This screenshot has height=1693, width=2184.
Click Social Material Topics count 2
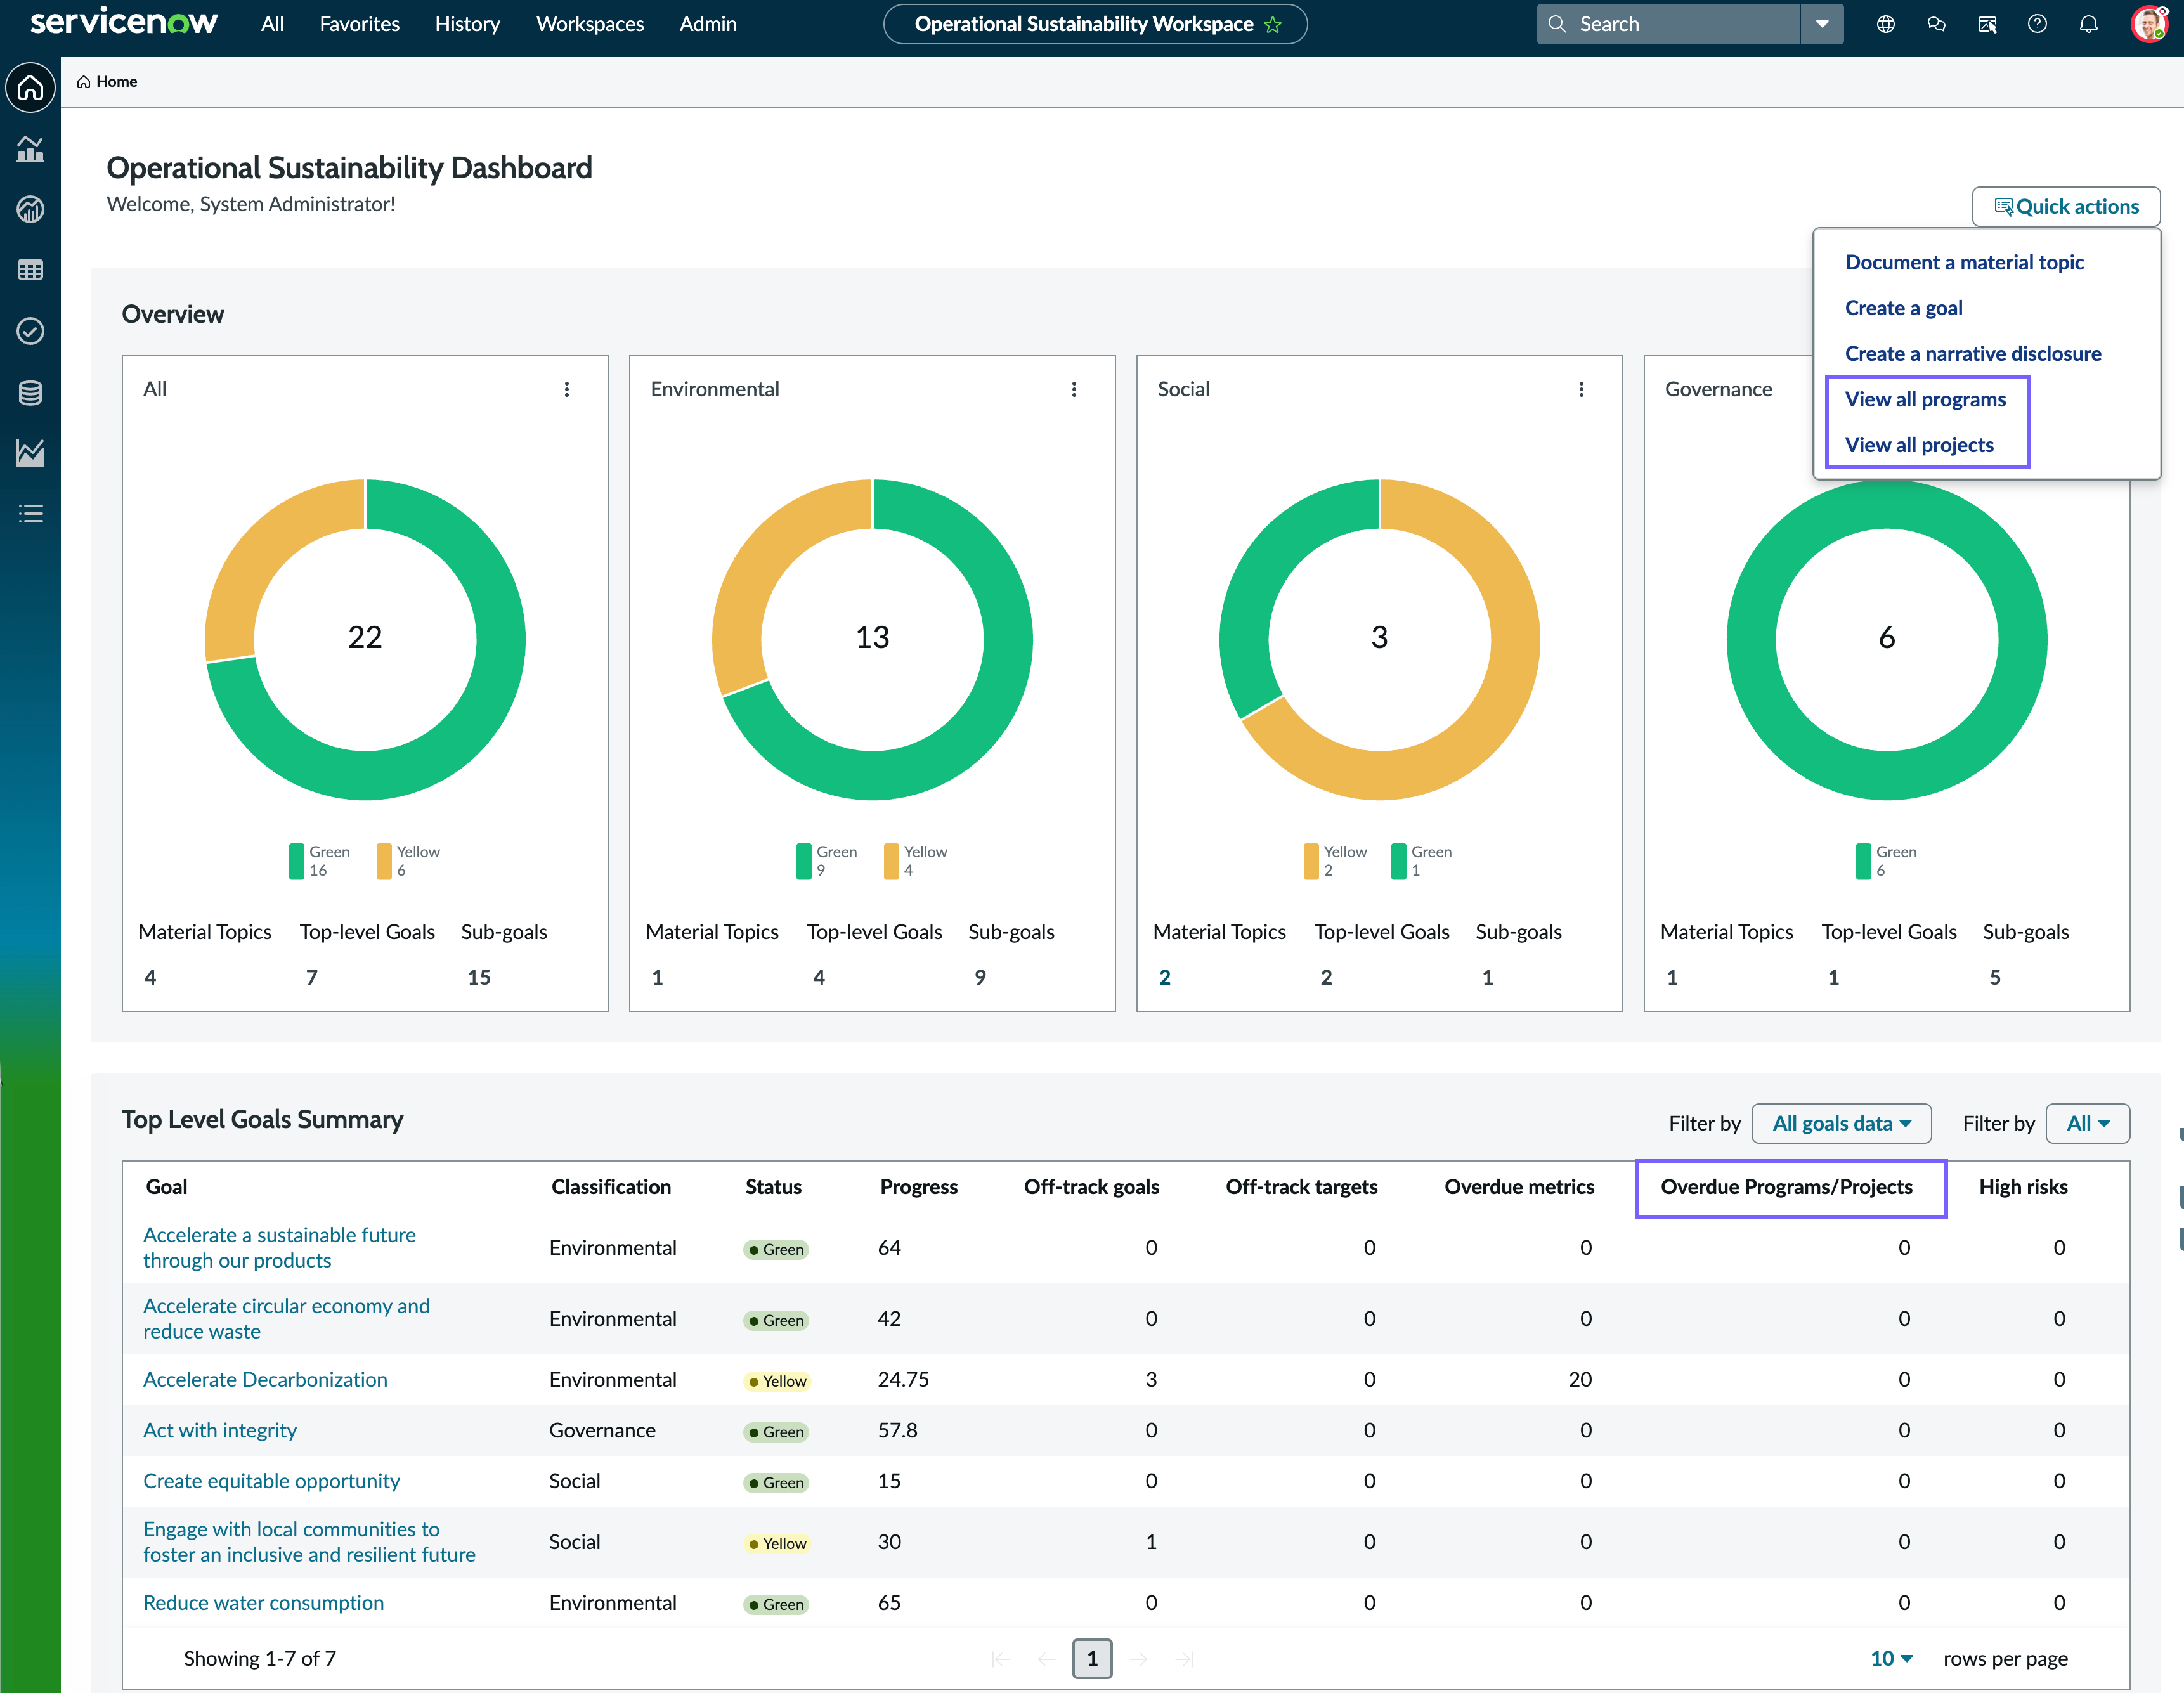pos(1164,977)
